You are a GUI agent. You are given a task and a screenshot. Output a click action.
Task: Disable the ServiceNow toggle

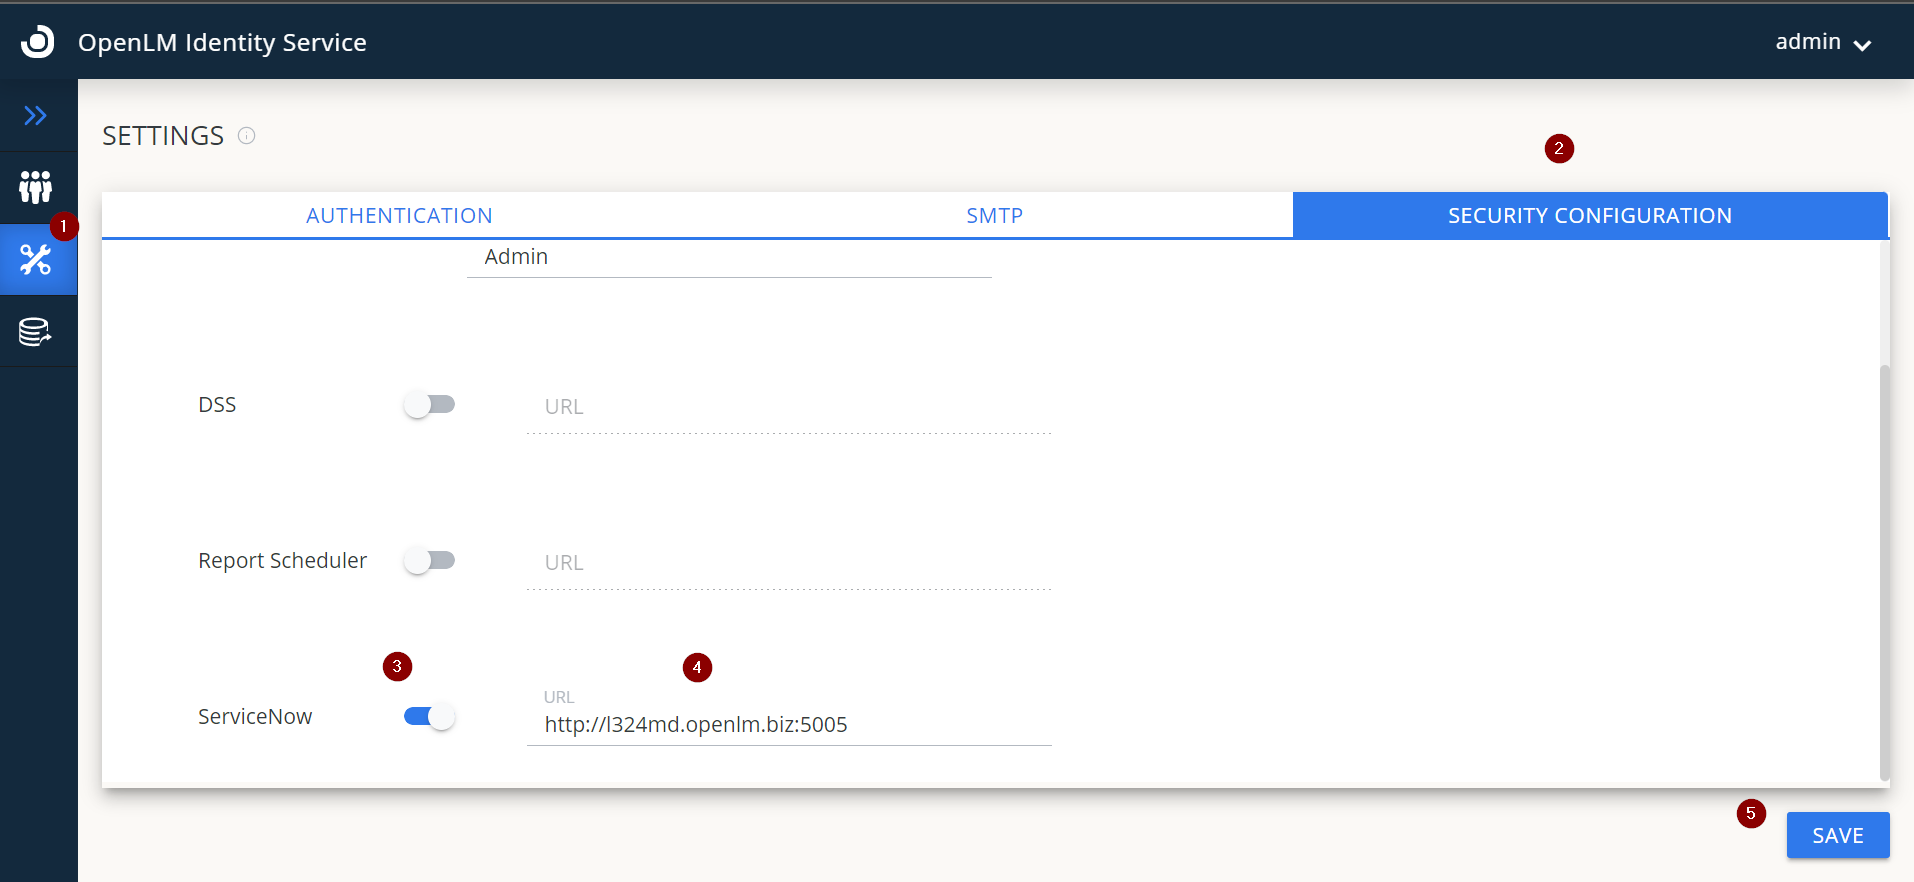(429, 717)
